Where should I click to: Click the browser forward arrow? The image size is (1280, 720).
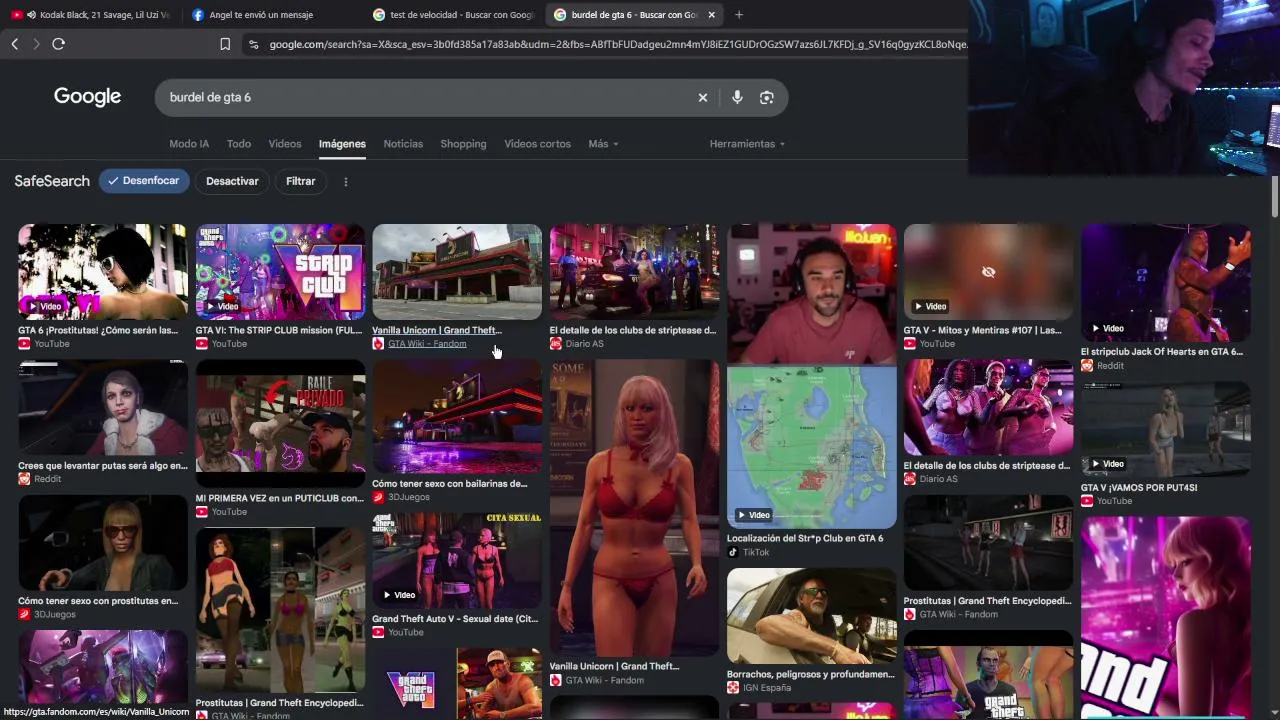coord(36,44)
